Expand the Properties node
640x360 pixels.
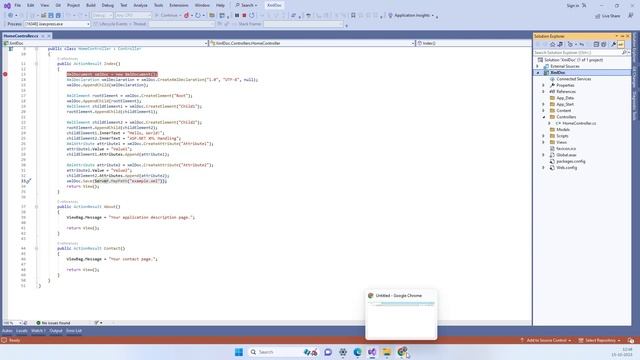click(x=543, y=85)
